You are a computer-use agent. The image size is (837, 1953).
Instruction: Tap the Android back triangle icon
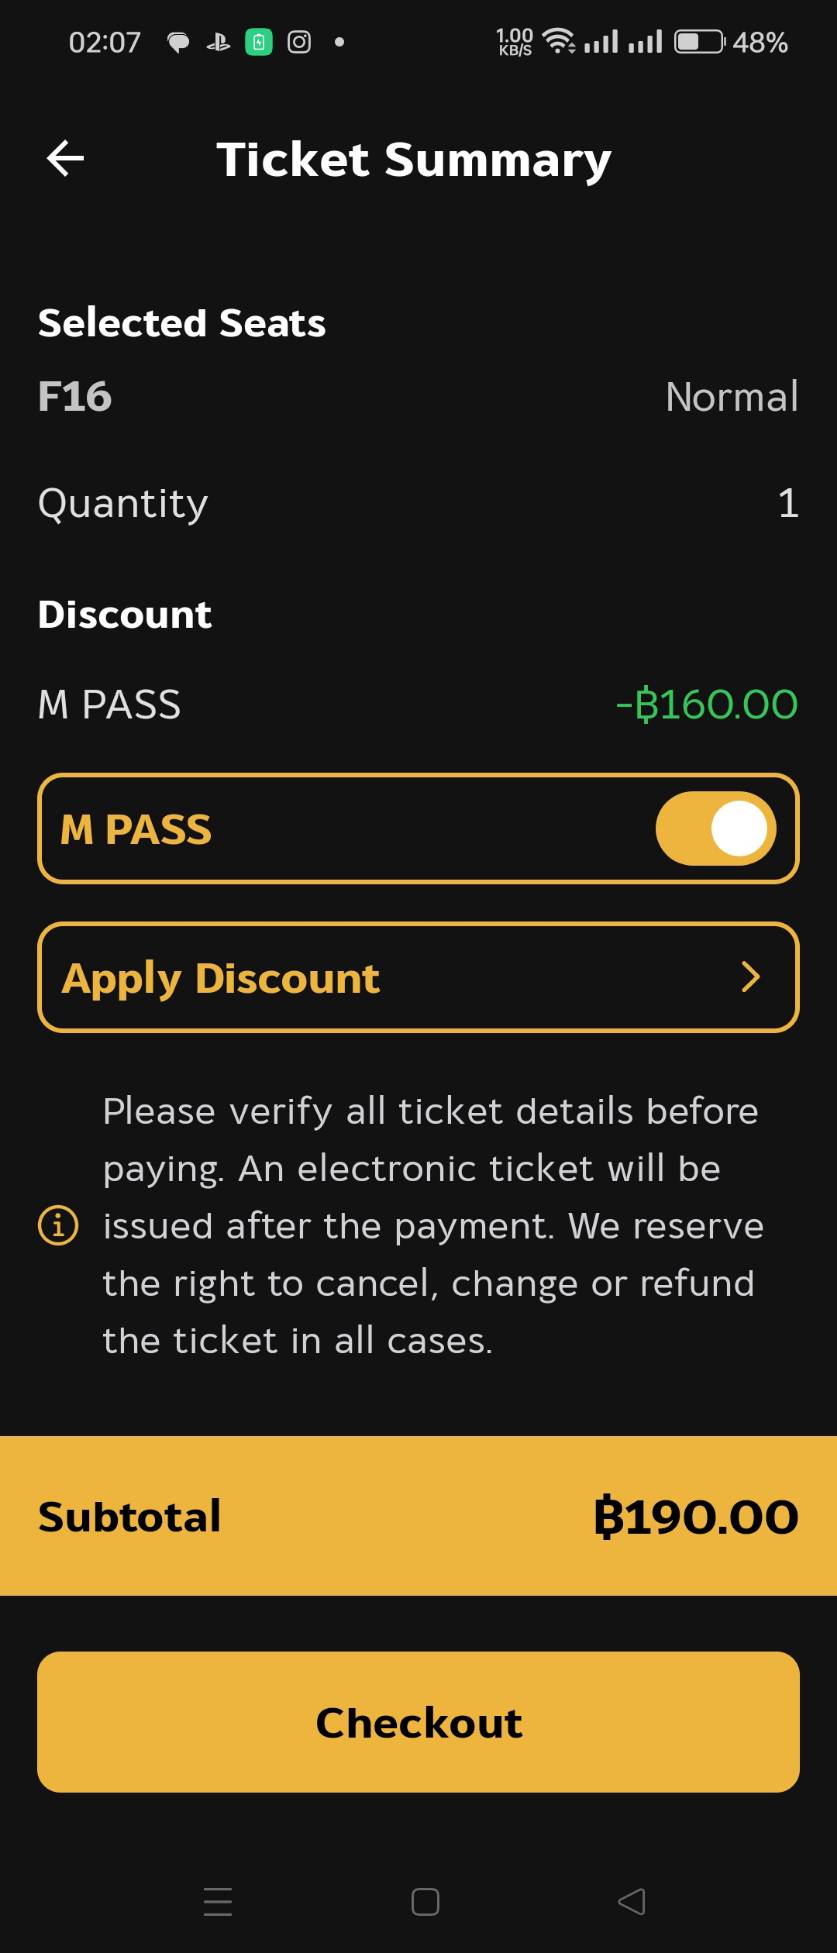(632, 1901)
